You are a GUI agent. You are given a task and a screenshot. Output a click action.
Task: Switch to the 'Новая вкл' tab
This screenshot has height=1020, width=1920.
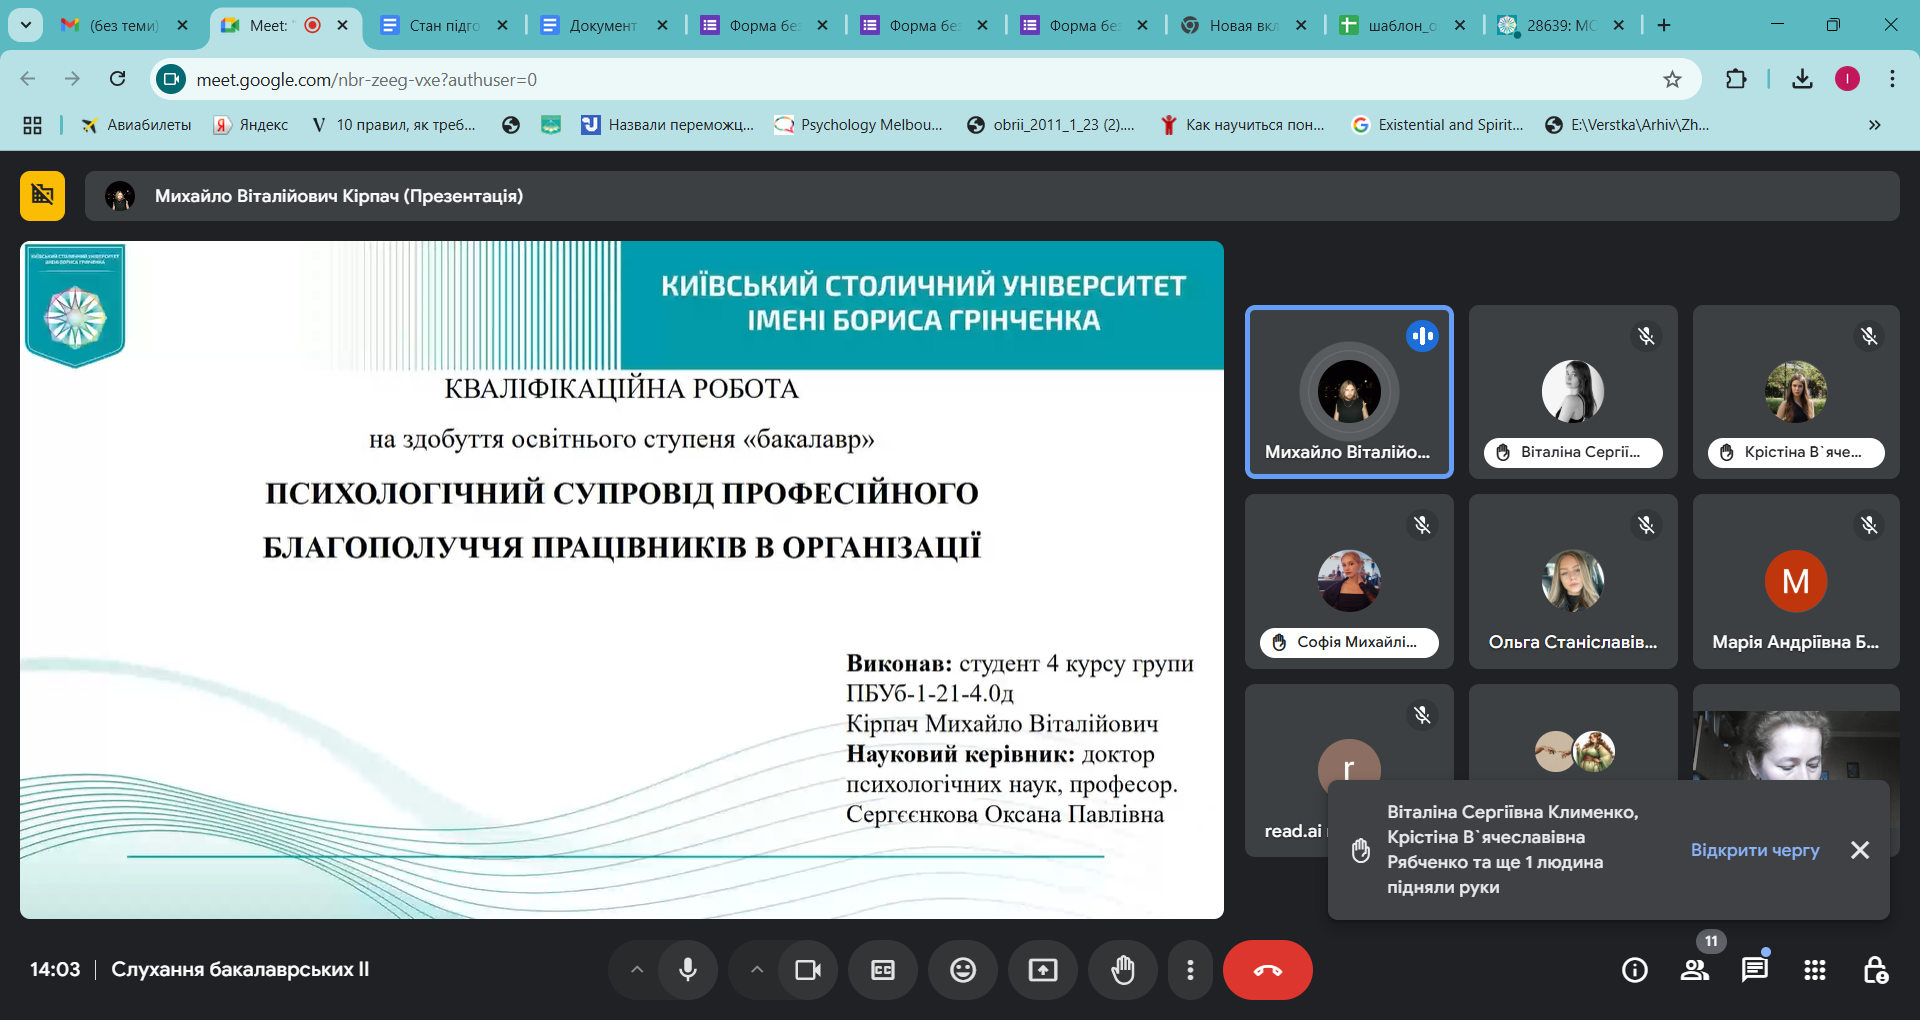[x=1243, y=25]
